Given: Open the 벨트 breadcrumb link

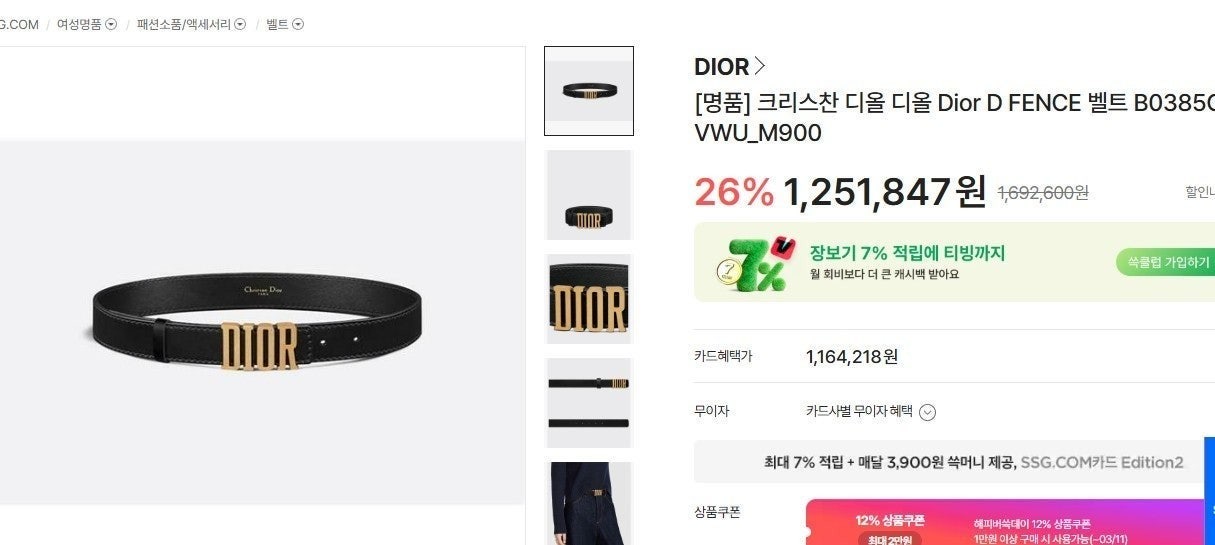Looking at the screenshot, I should click(x=277, y=24).
